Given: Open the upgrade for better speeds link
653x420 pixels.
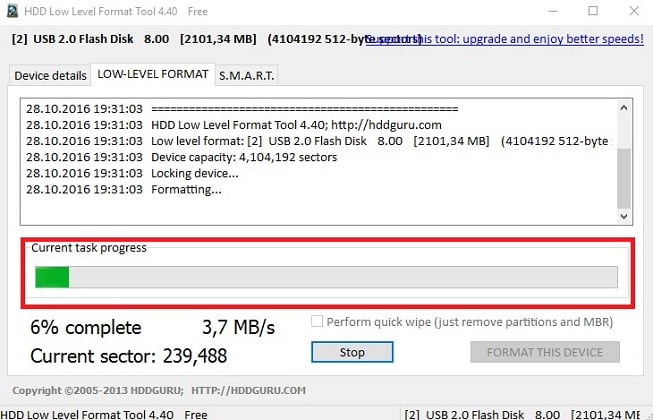Looking at the screenshot, I should tap(506, 38).
